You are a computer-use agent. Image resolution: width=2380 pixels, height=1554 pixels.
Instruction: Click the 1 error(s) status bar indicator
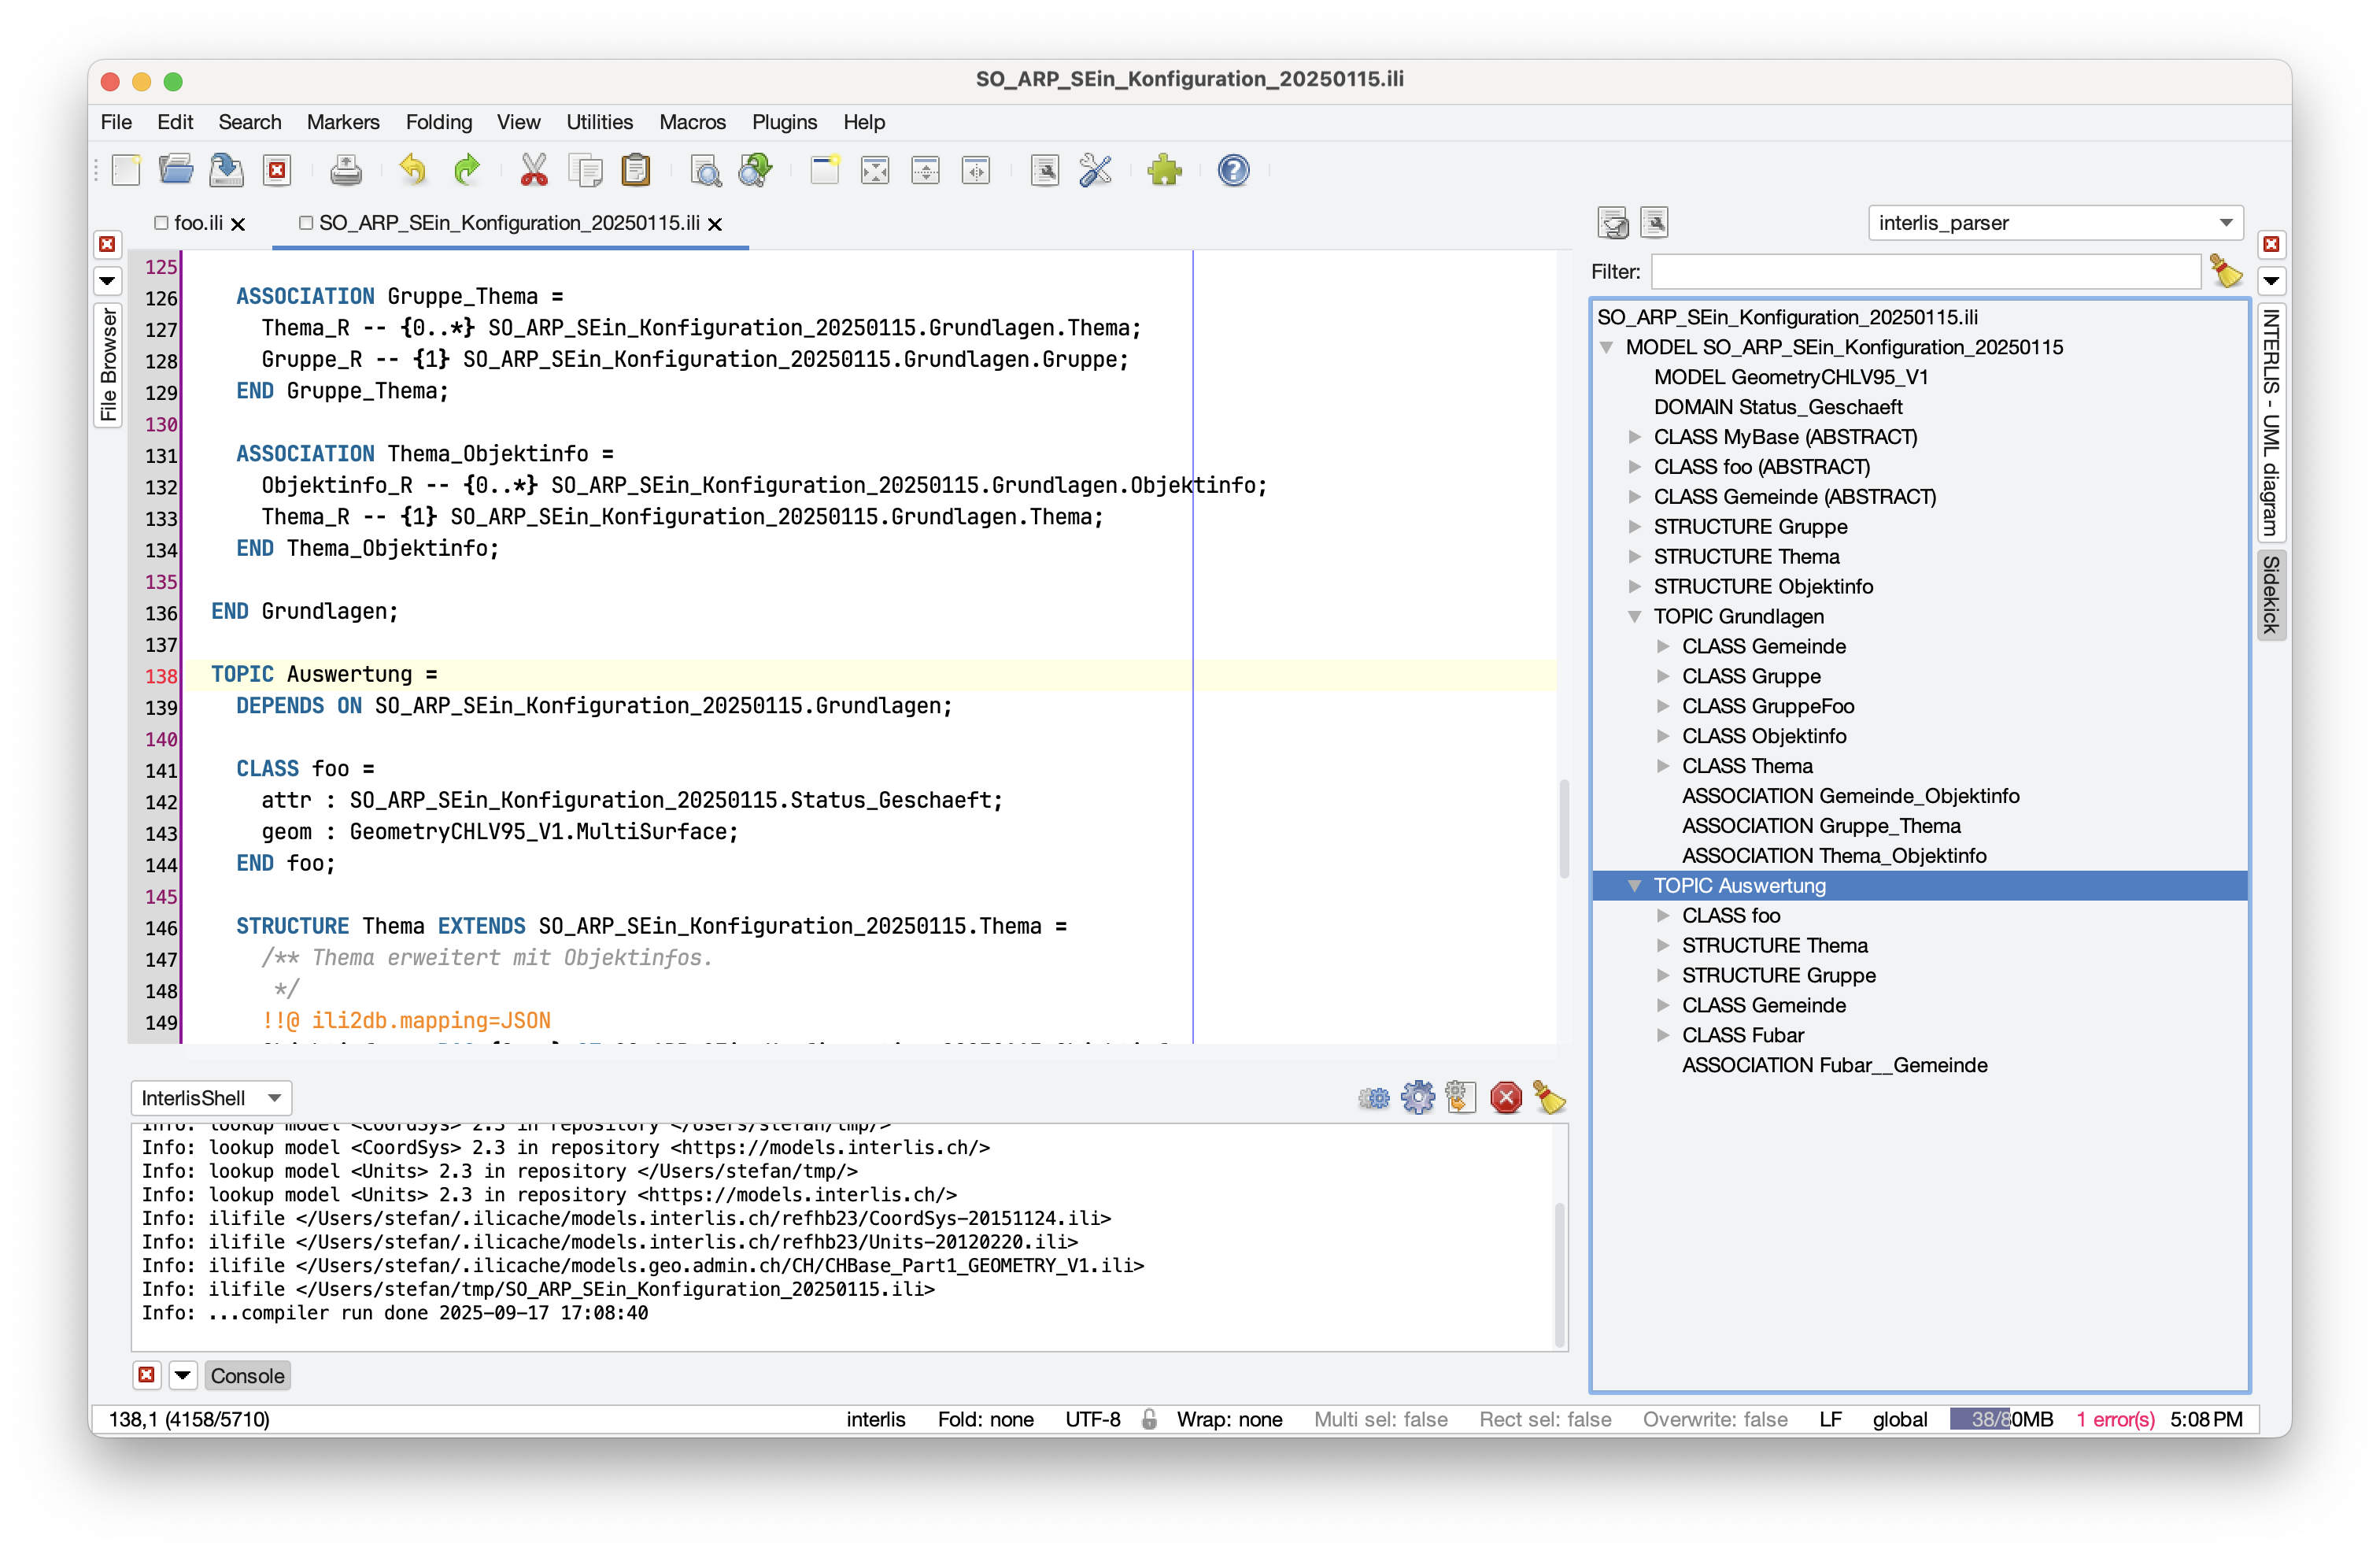[x=2115, y=1420]
